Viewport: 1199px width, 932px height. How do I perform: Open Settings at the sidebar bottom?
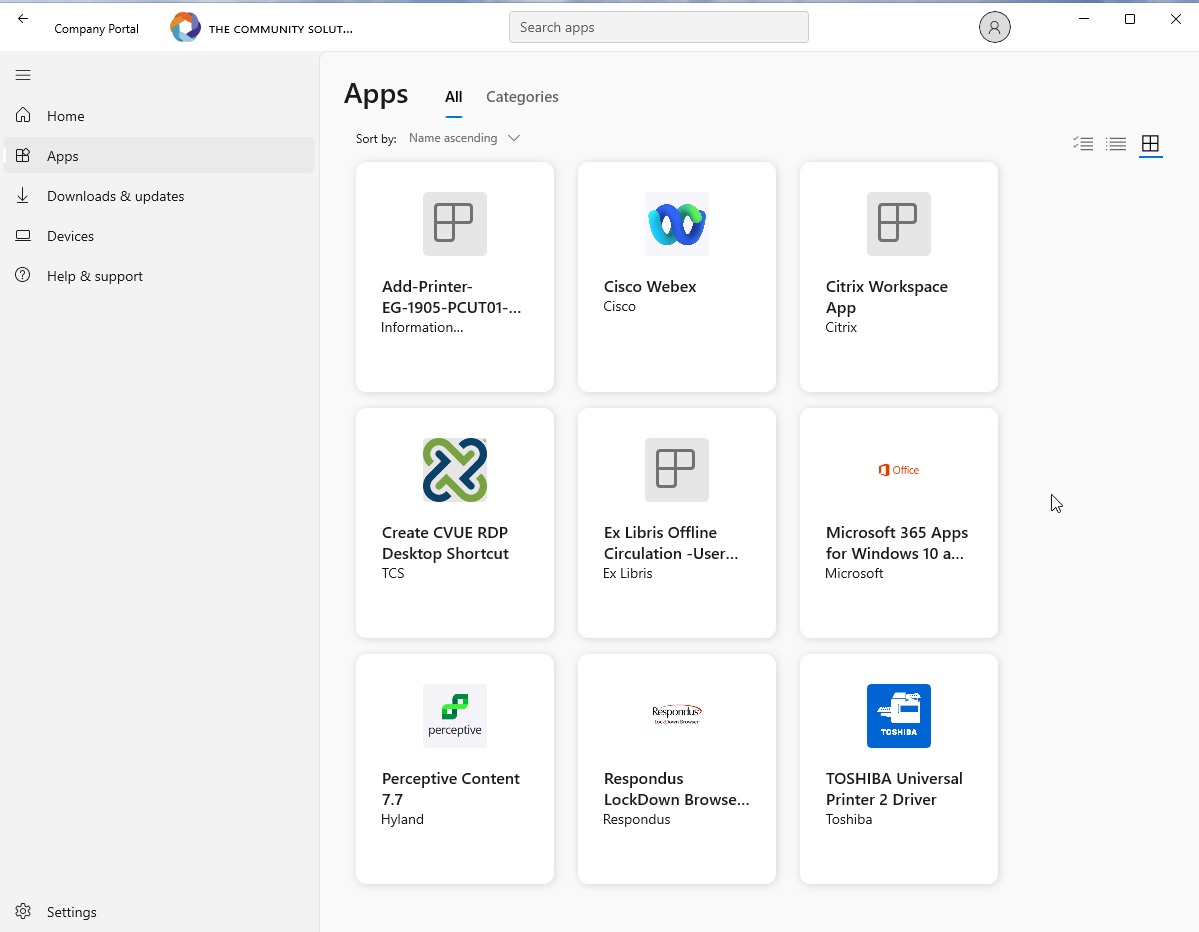coord(159,911)
